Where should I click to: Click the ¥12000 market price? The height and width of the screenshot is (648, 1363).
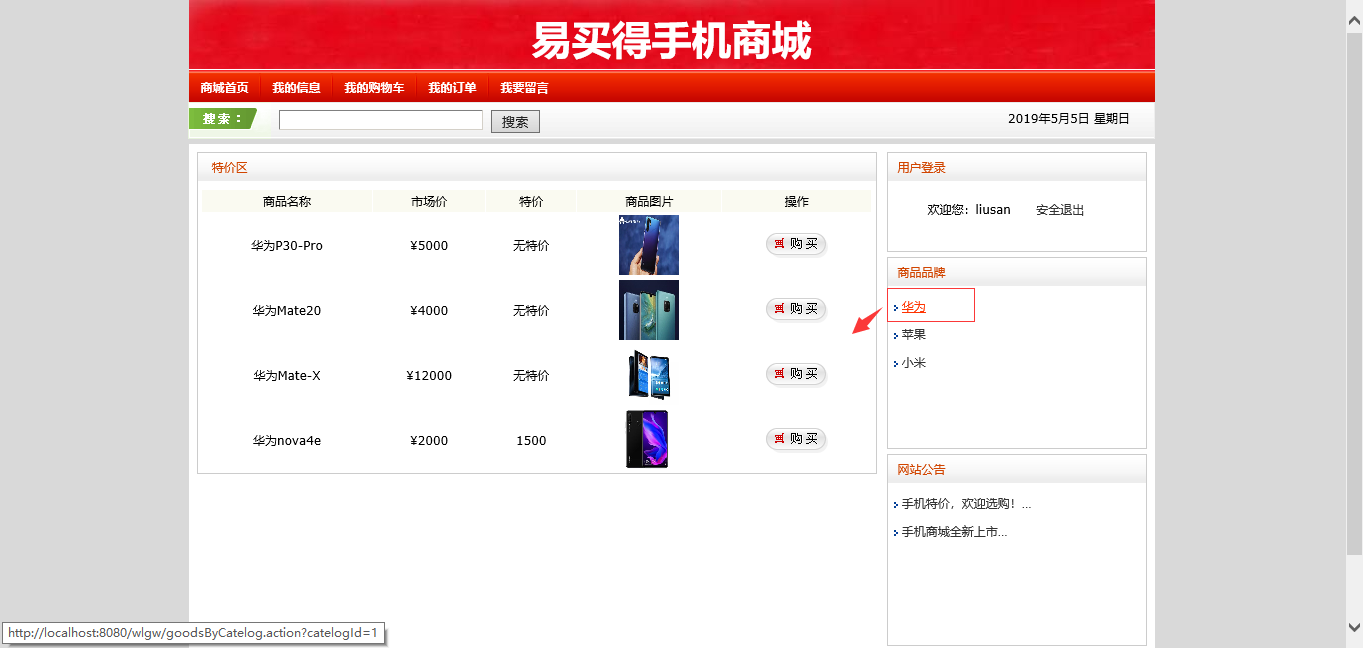[429, 376]
